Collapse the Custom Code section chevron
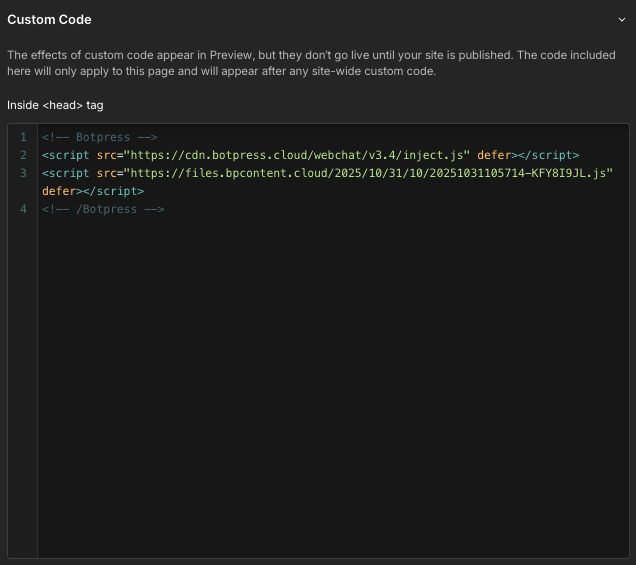 pos(621,19)
